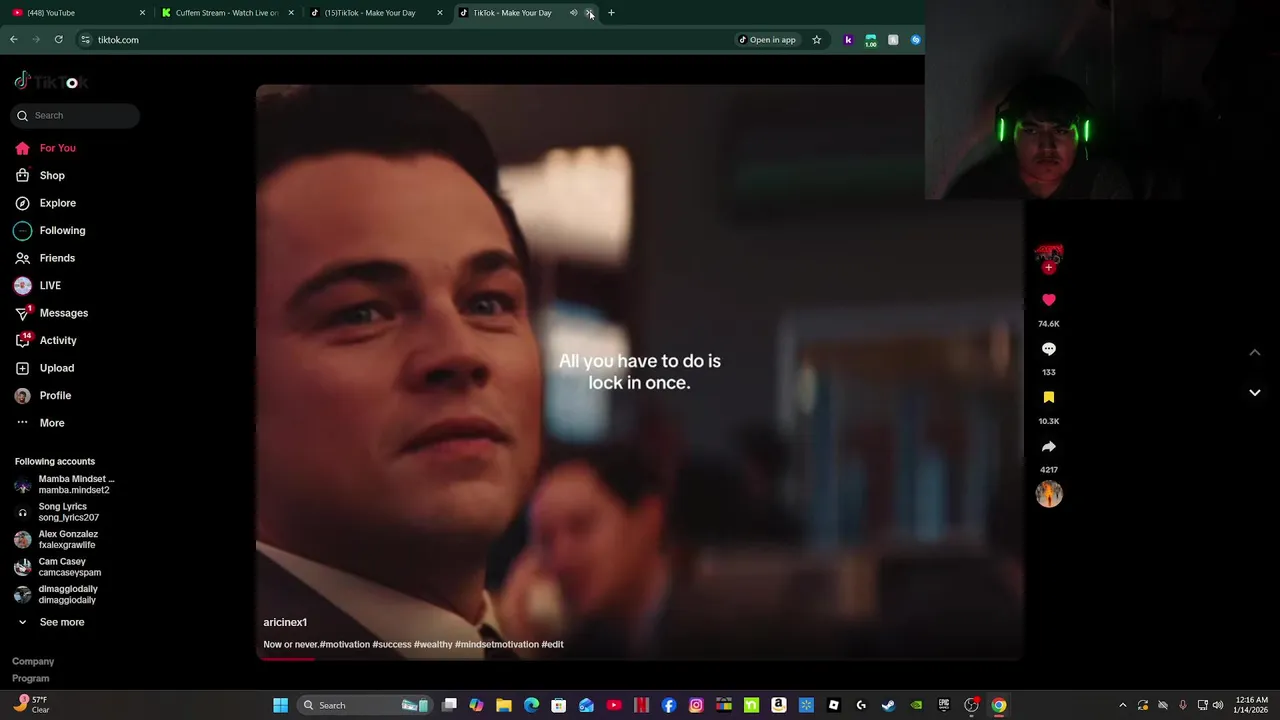Open the Program footer link
1280x720 pixels.
pyautogui.click(x=31, y=679)
